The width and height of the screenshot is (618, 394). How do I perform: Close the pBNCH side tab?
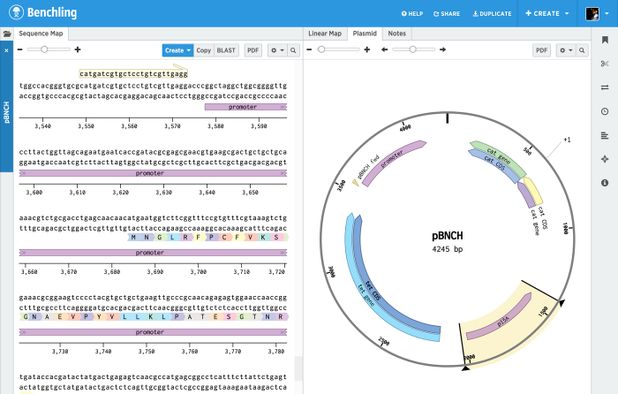[6, 50]
